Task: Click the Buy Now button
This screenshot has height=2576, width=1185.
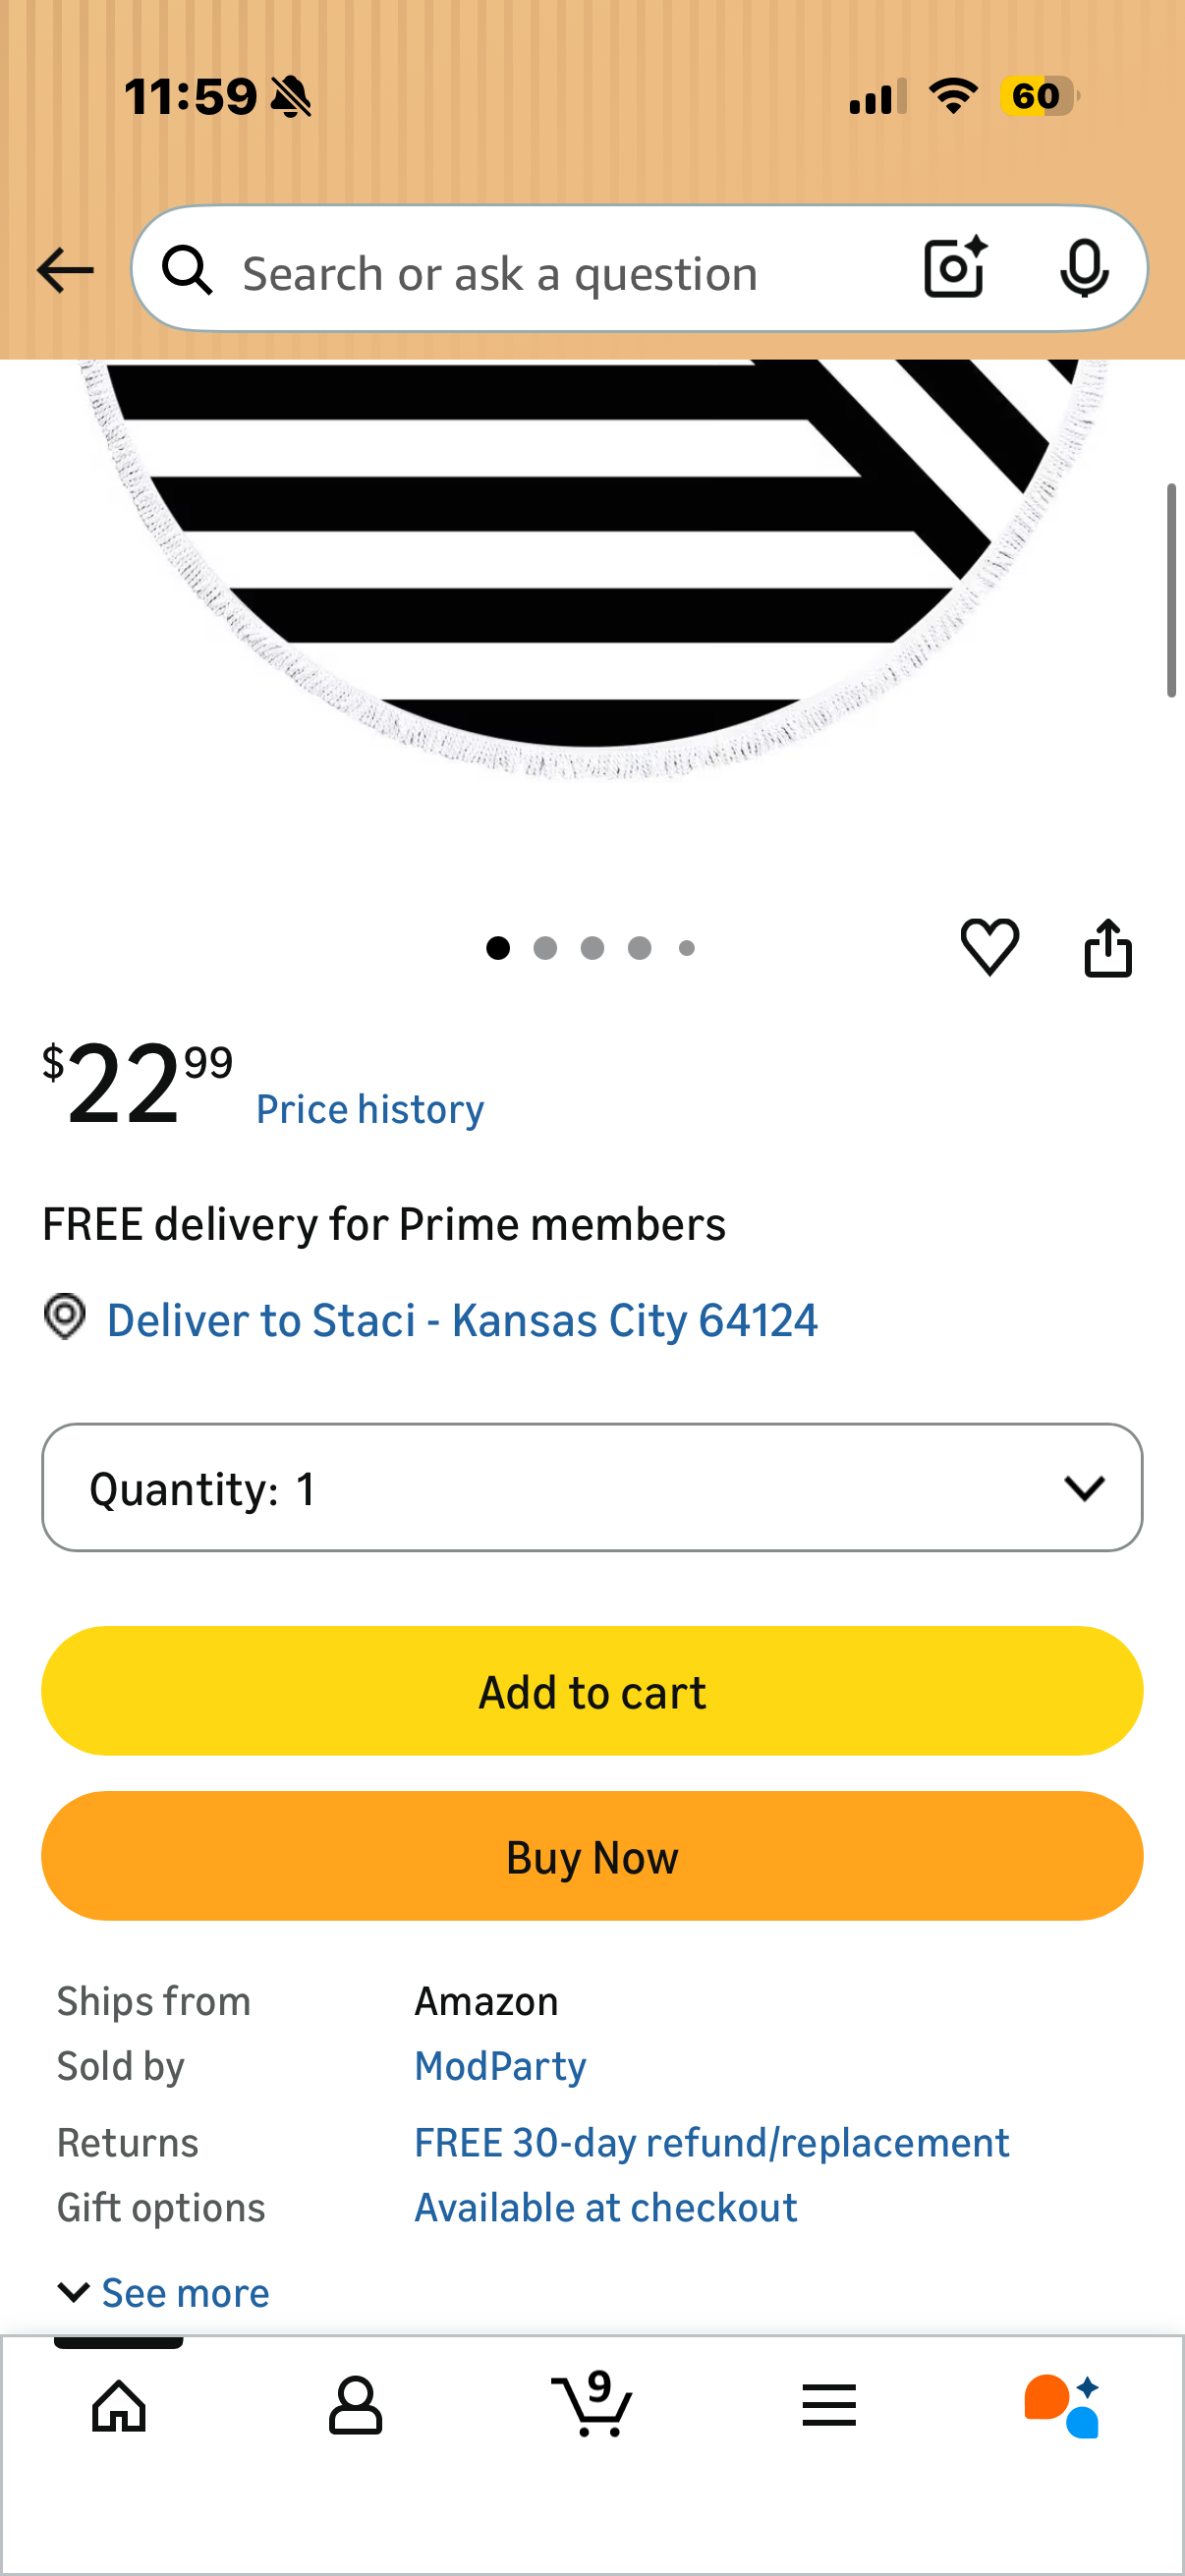Action: pos(592,1856)
